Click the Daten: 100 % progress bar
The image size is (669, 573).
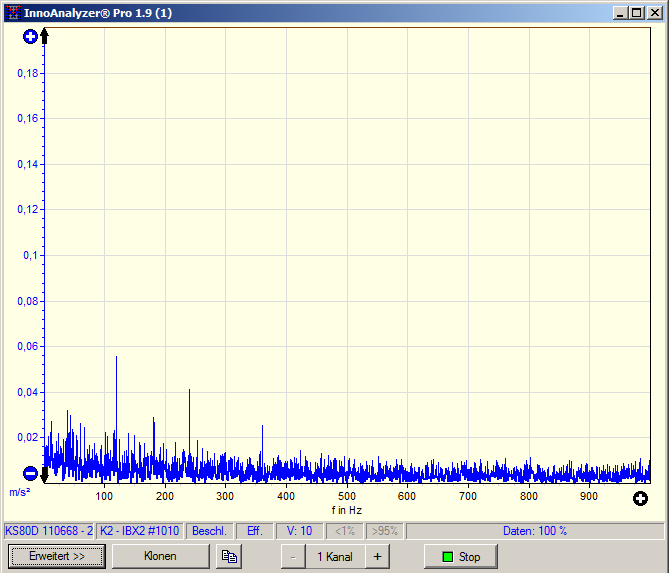tap(534, 531)
